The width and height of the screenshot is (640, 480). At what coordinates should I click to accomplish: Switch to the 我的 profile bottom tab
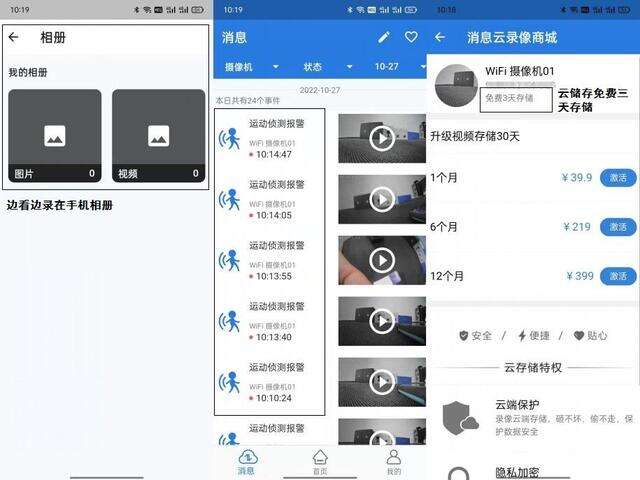tap(393, 462)
